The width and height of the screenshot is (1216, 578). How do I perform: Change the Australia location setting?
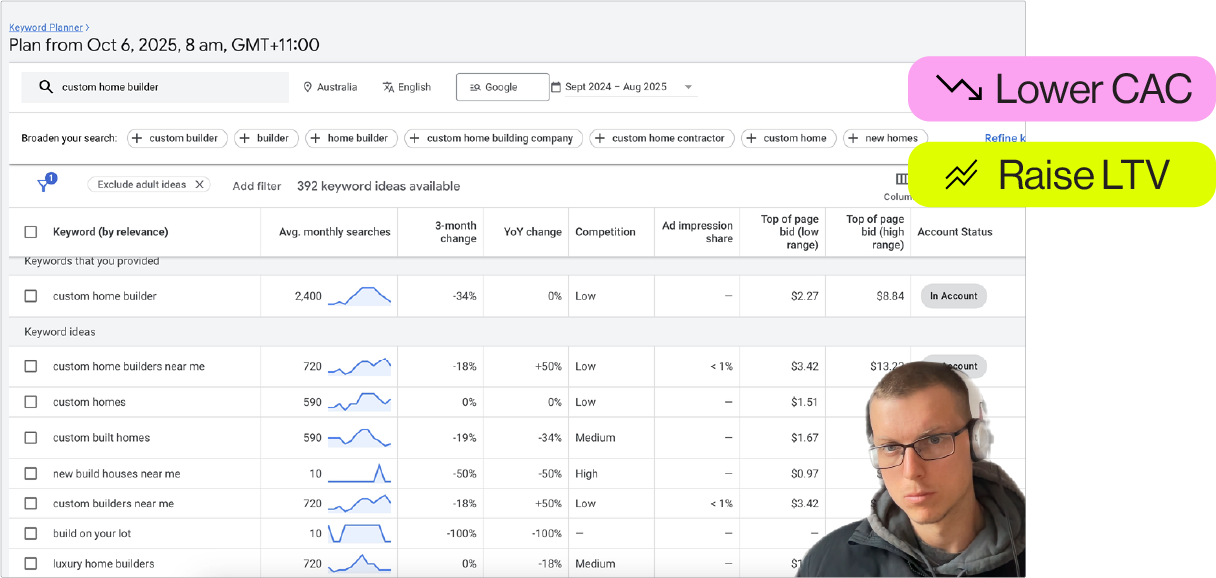tap(330, 87)
